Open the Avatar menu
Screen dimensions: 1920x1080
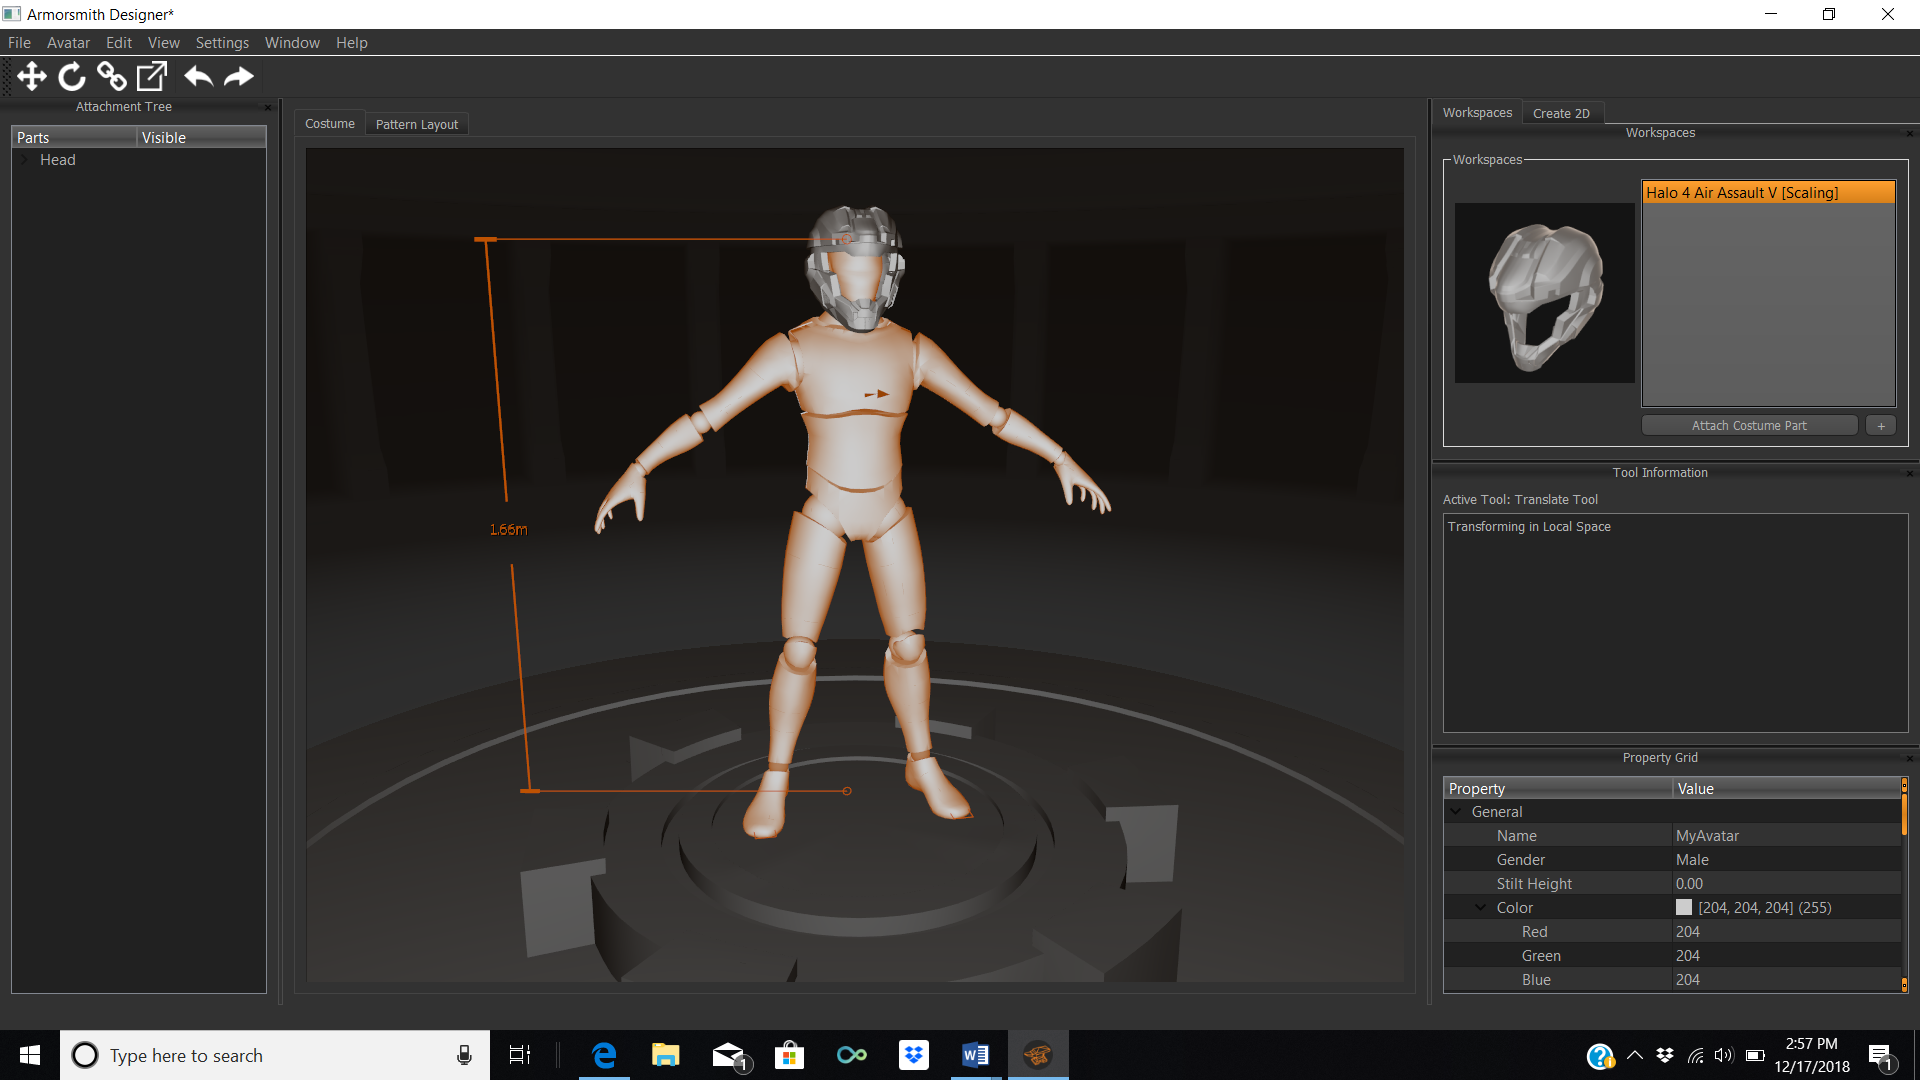pyautogui.click(x=68, y=43)
